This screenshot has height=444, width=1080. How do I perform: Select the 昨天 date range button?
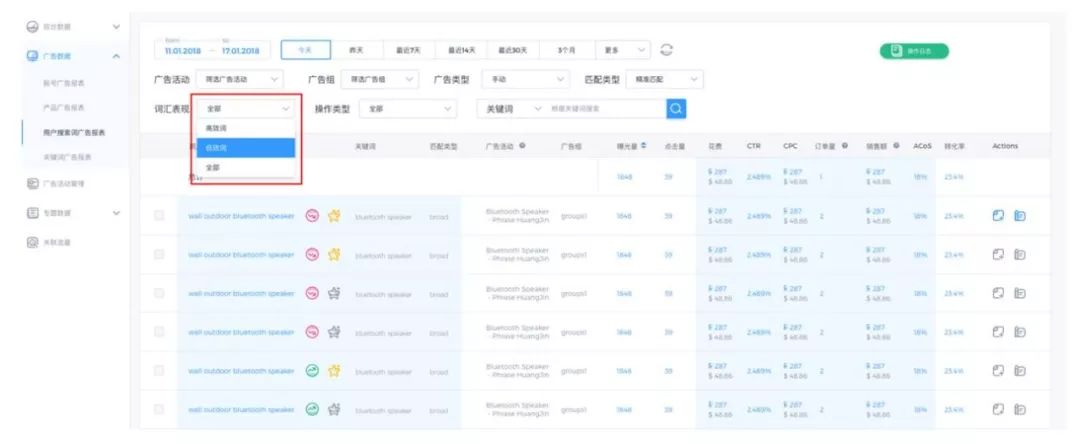[x=355, y=50]
